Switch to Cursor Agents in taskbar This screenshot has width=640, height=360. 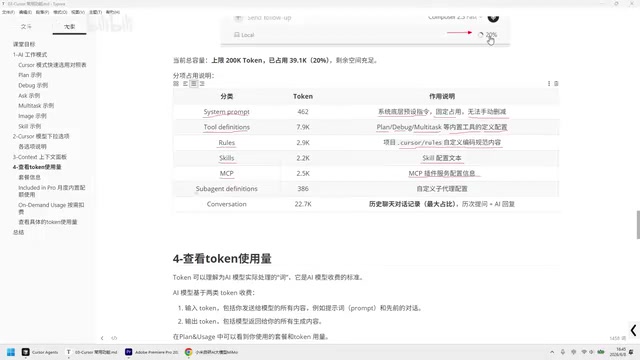40,352
